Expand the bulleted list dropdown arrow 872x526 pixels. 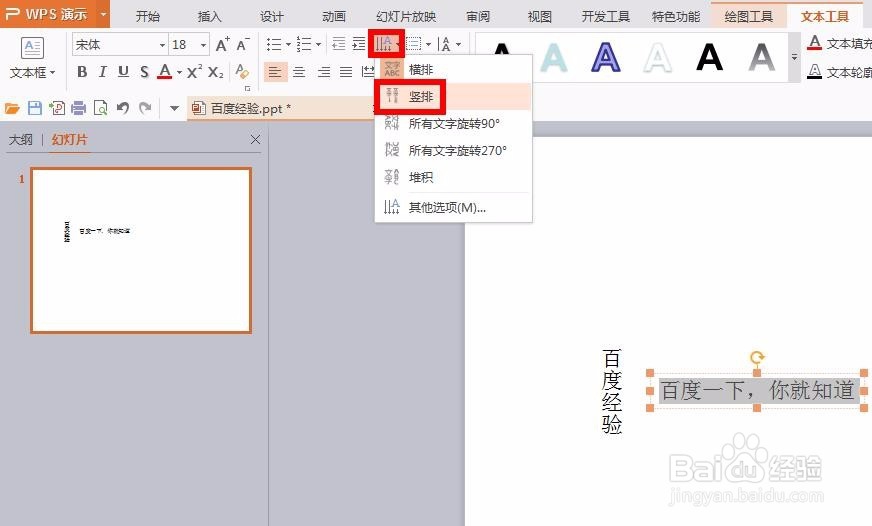pos(288,44)
